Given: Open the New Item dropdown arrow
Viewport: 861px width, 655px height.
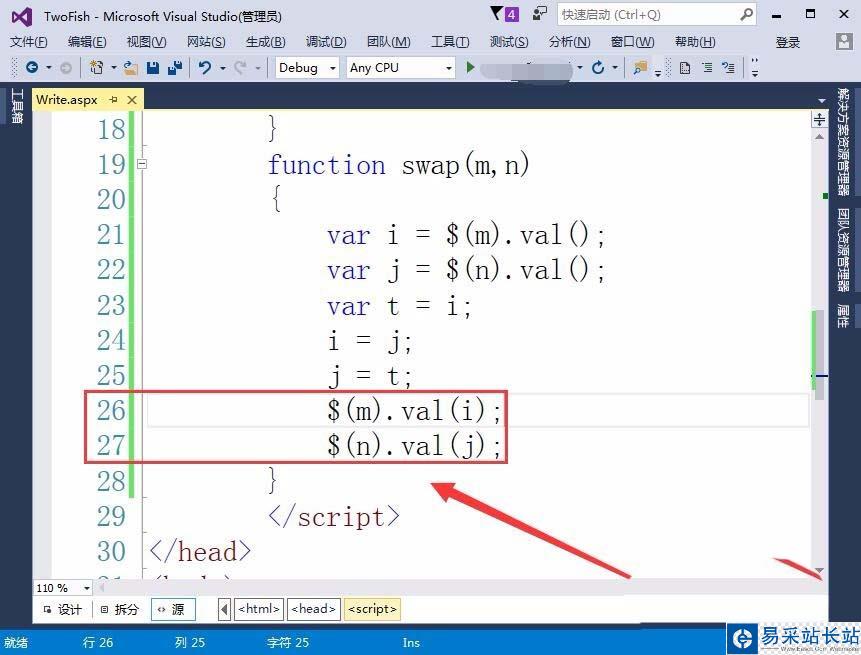Looking at the screenshot, I should tap(114, 68).
